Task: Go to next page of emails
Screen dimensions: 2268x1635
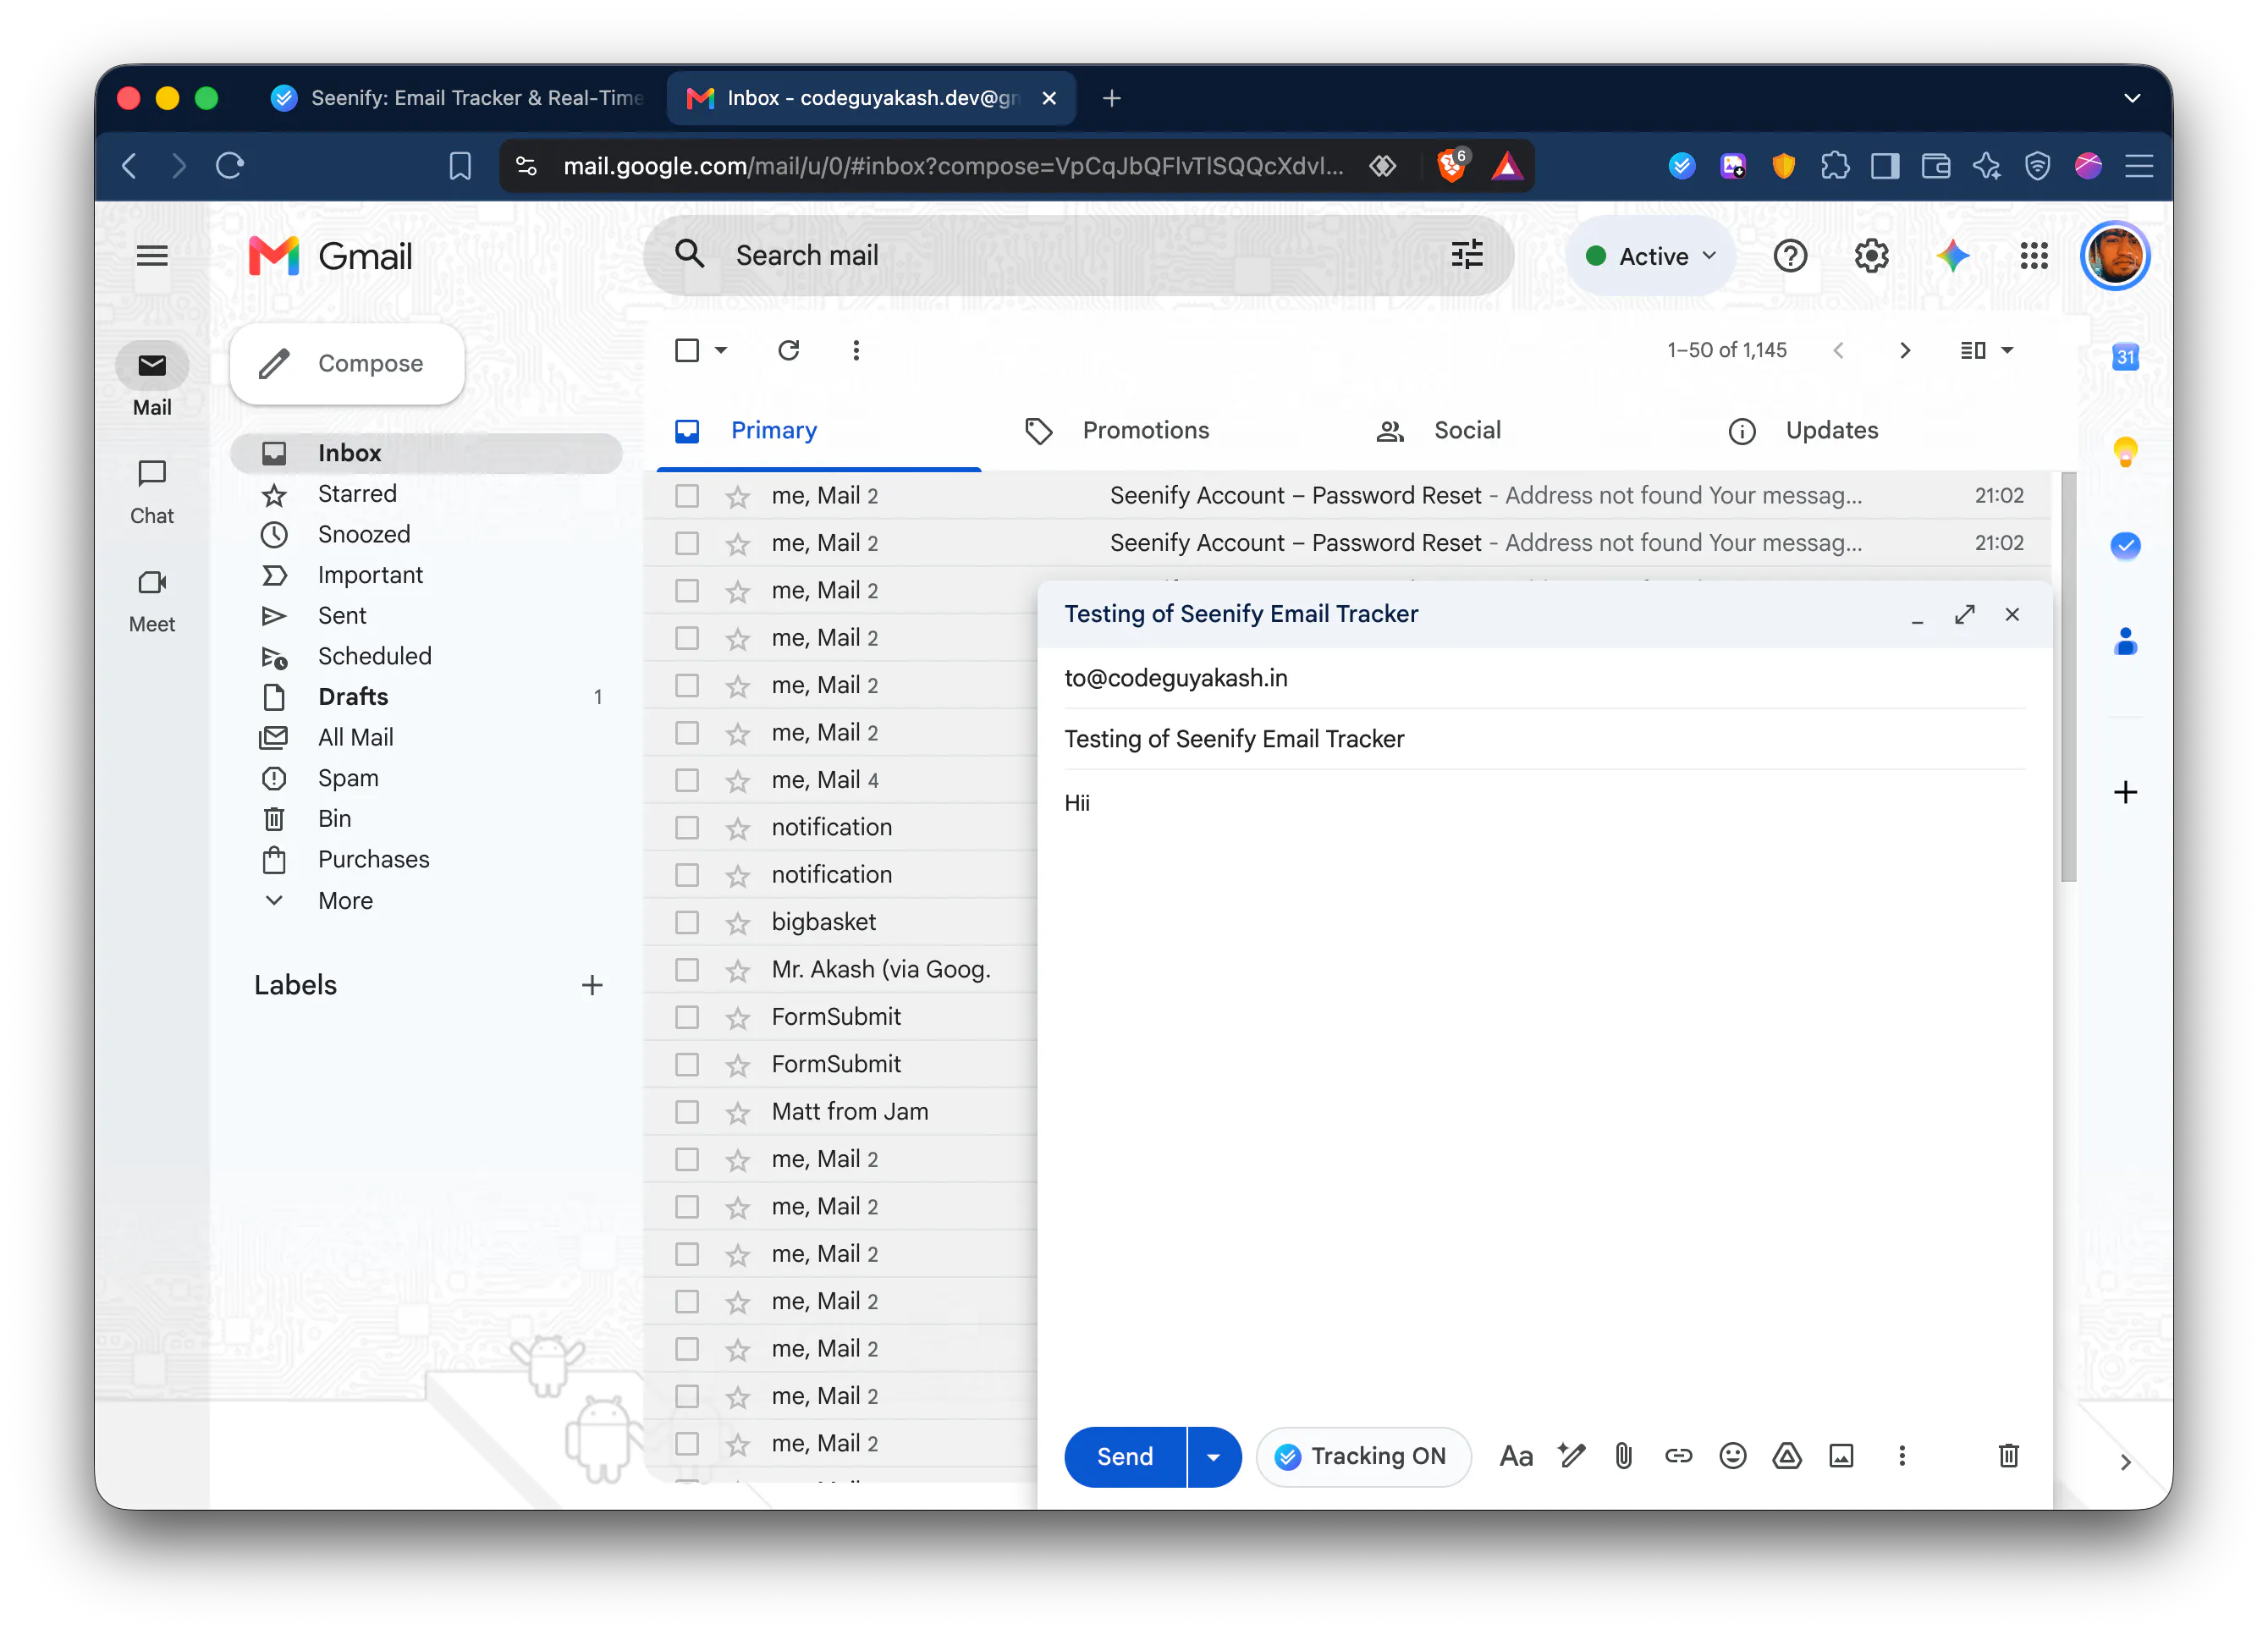Action: [1904, 350]
